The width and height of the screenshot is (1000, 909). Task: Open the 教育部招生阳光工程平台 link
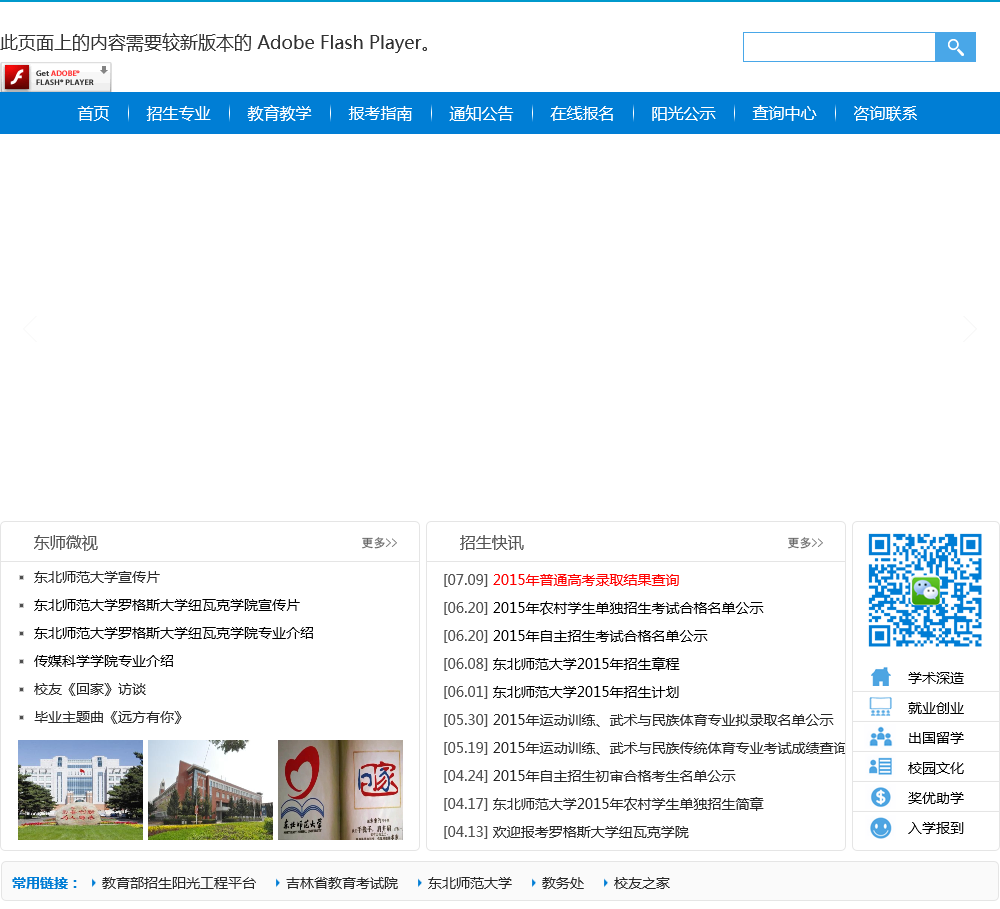click(178, 883)
